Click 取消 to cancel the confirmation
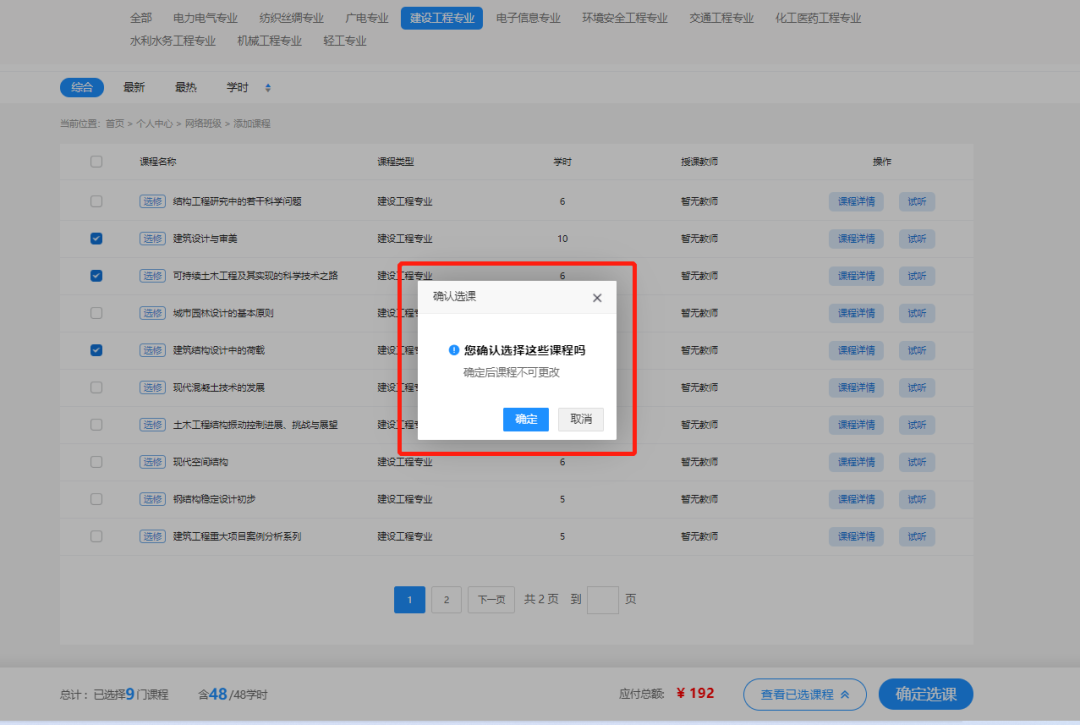Viewport: 1080px width, 725px height. [581, 419]
